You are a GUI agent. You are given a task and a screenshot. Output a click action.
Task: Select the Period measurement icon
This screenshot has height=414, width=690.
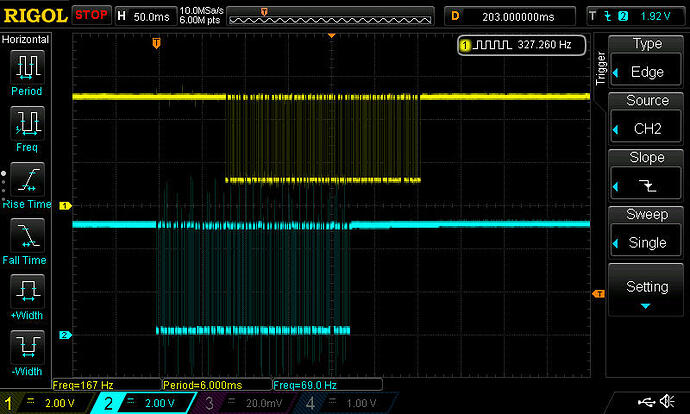(x=27, y=67)
